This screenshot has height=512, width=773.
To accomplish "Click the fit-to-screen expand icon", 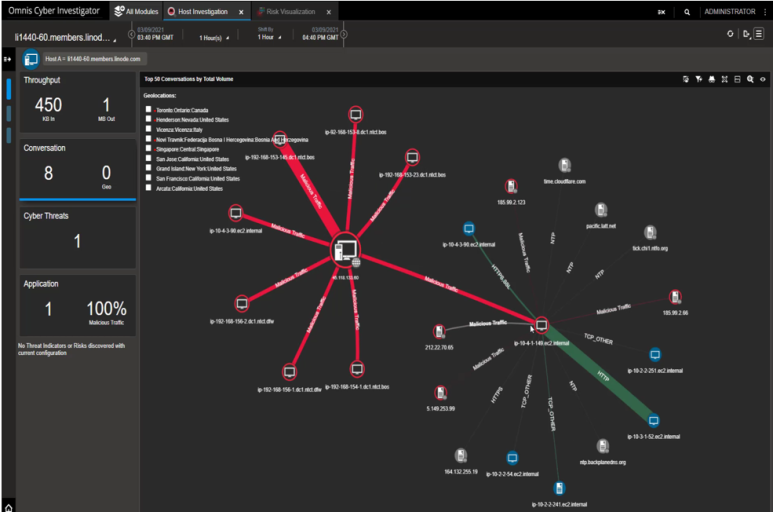I will tap(725, 79).
